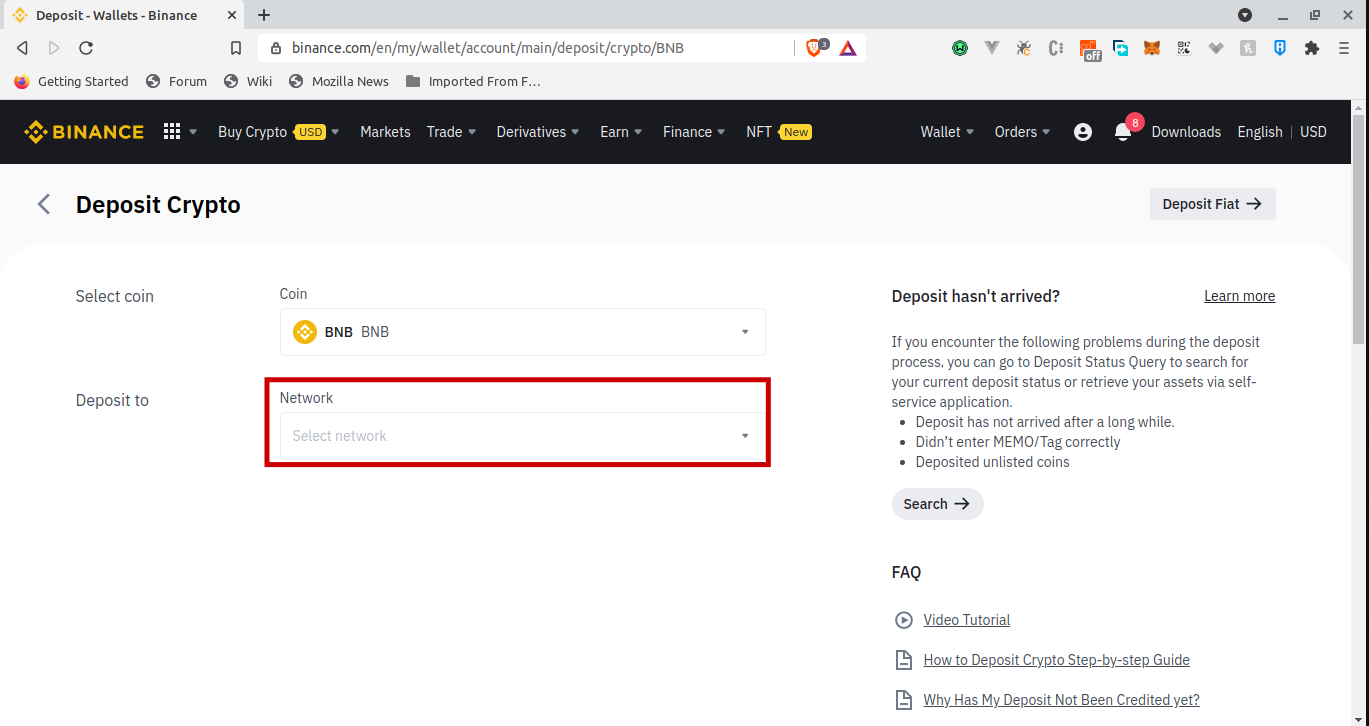Go back using the Deposit Crypto arrow

[44, 205]
